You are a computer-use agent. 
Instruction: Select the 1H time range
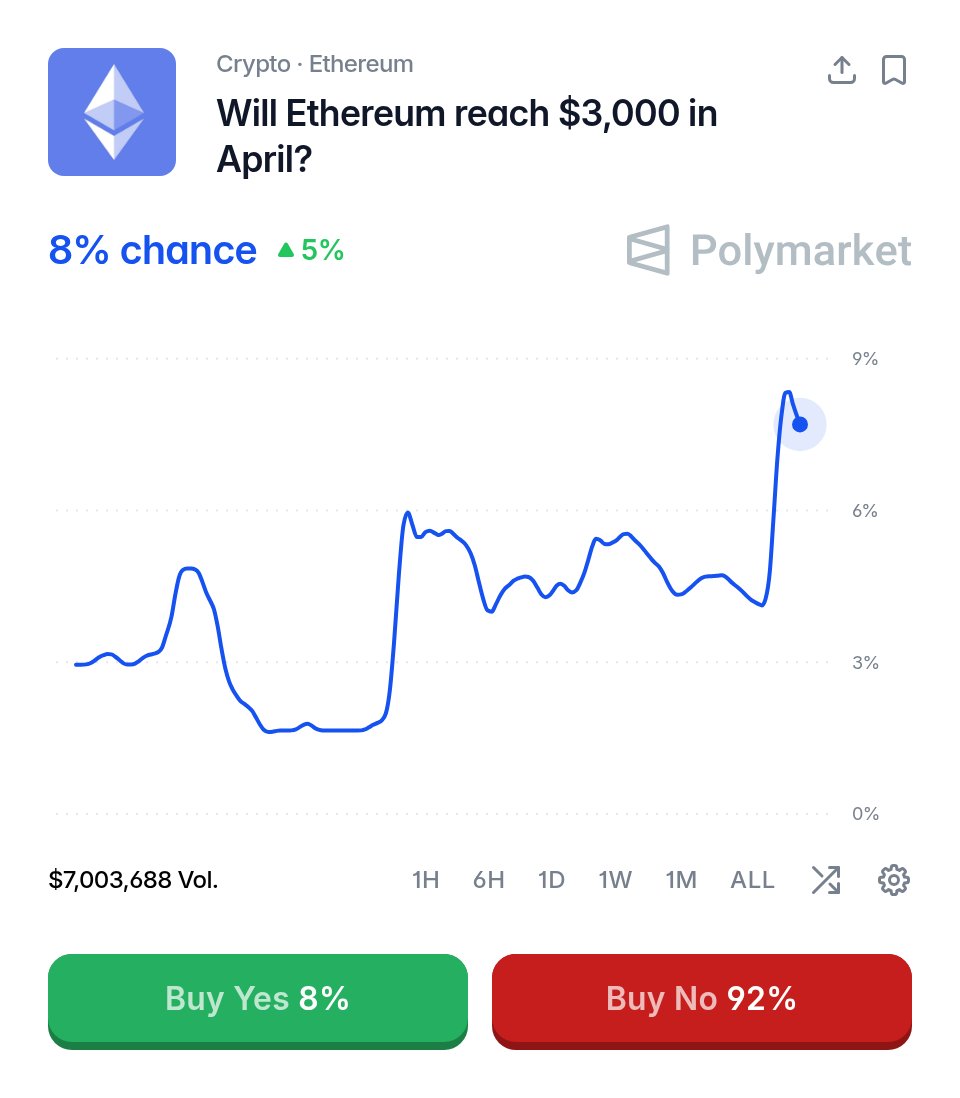[425, 880]
